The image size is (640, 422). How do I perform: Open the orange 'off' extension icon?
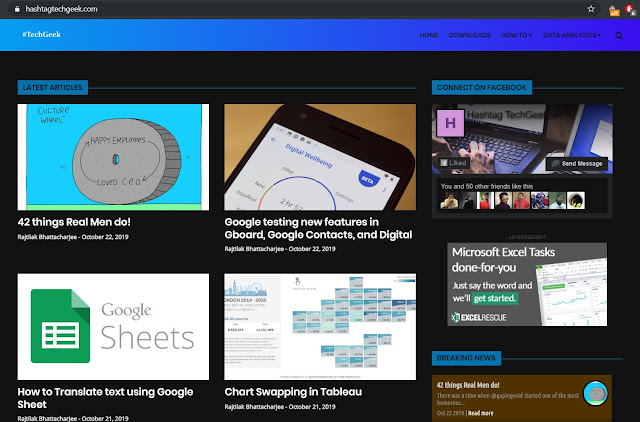point(613,10)
